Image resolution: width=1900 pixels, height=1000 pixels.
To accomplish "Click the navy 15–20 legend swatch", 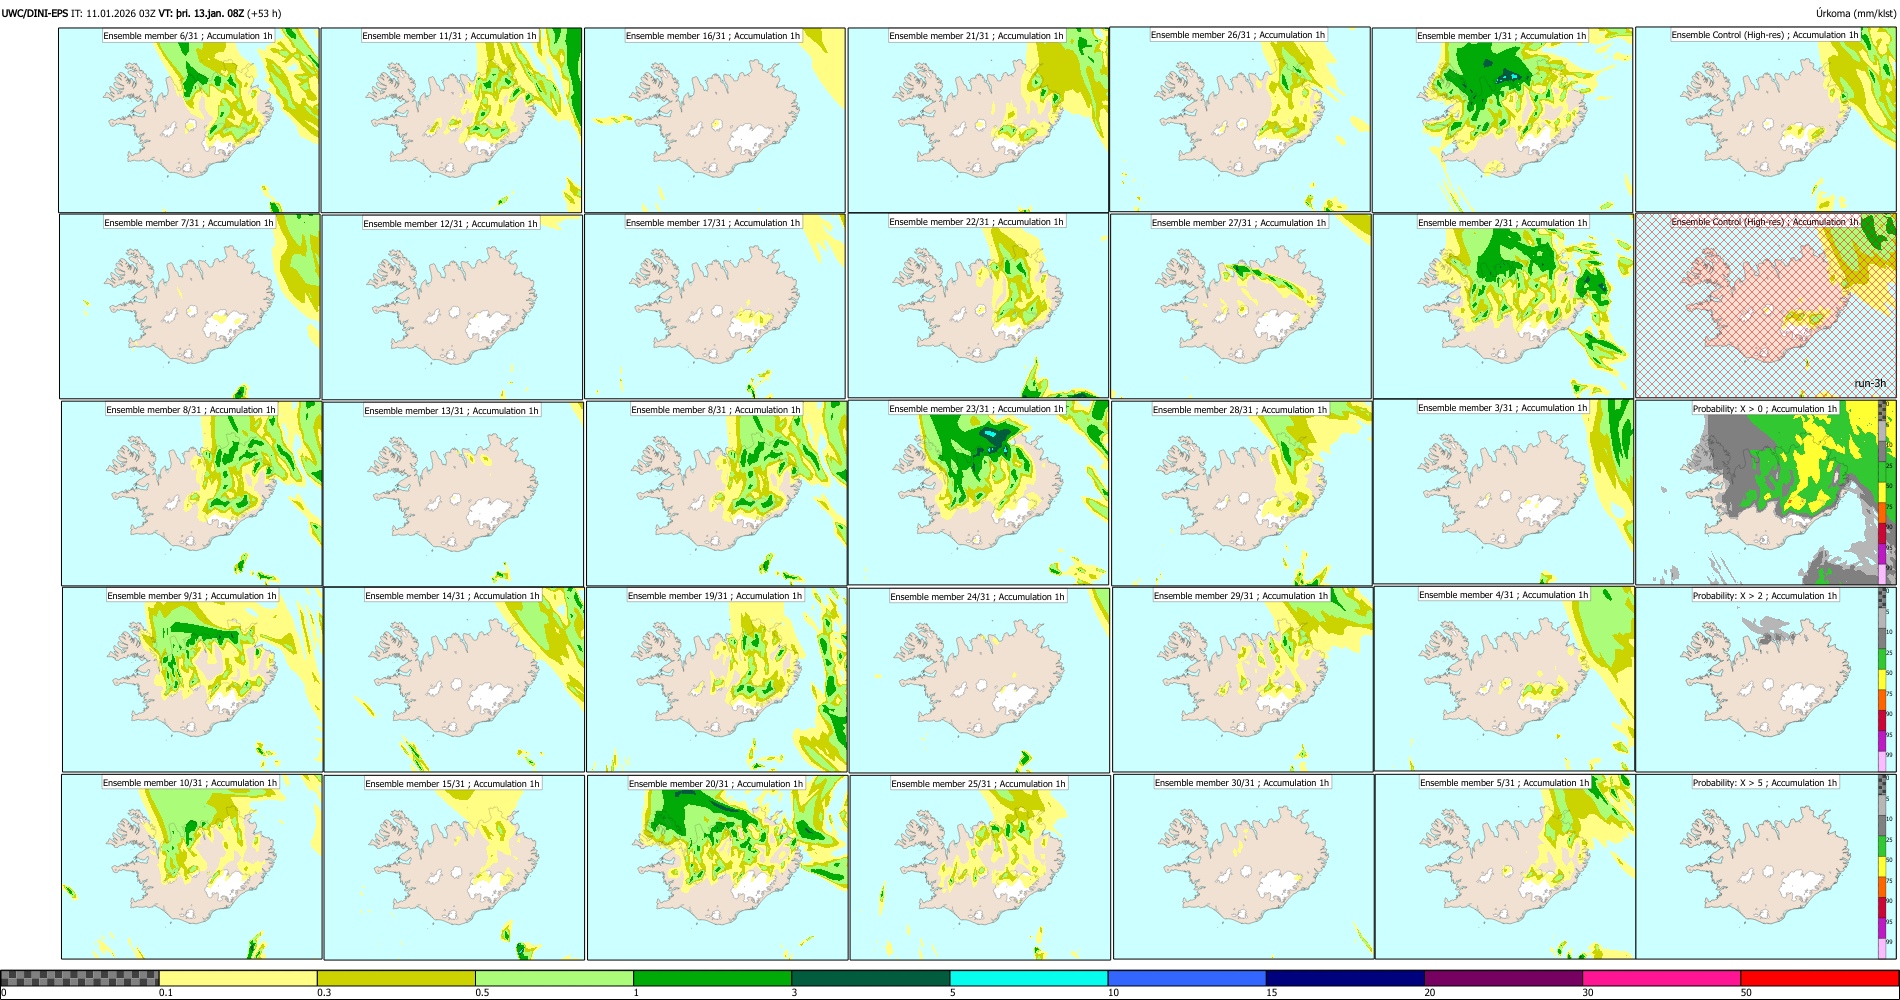I will tap(1345, 978).
